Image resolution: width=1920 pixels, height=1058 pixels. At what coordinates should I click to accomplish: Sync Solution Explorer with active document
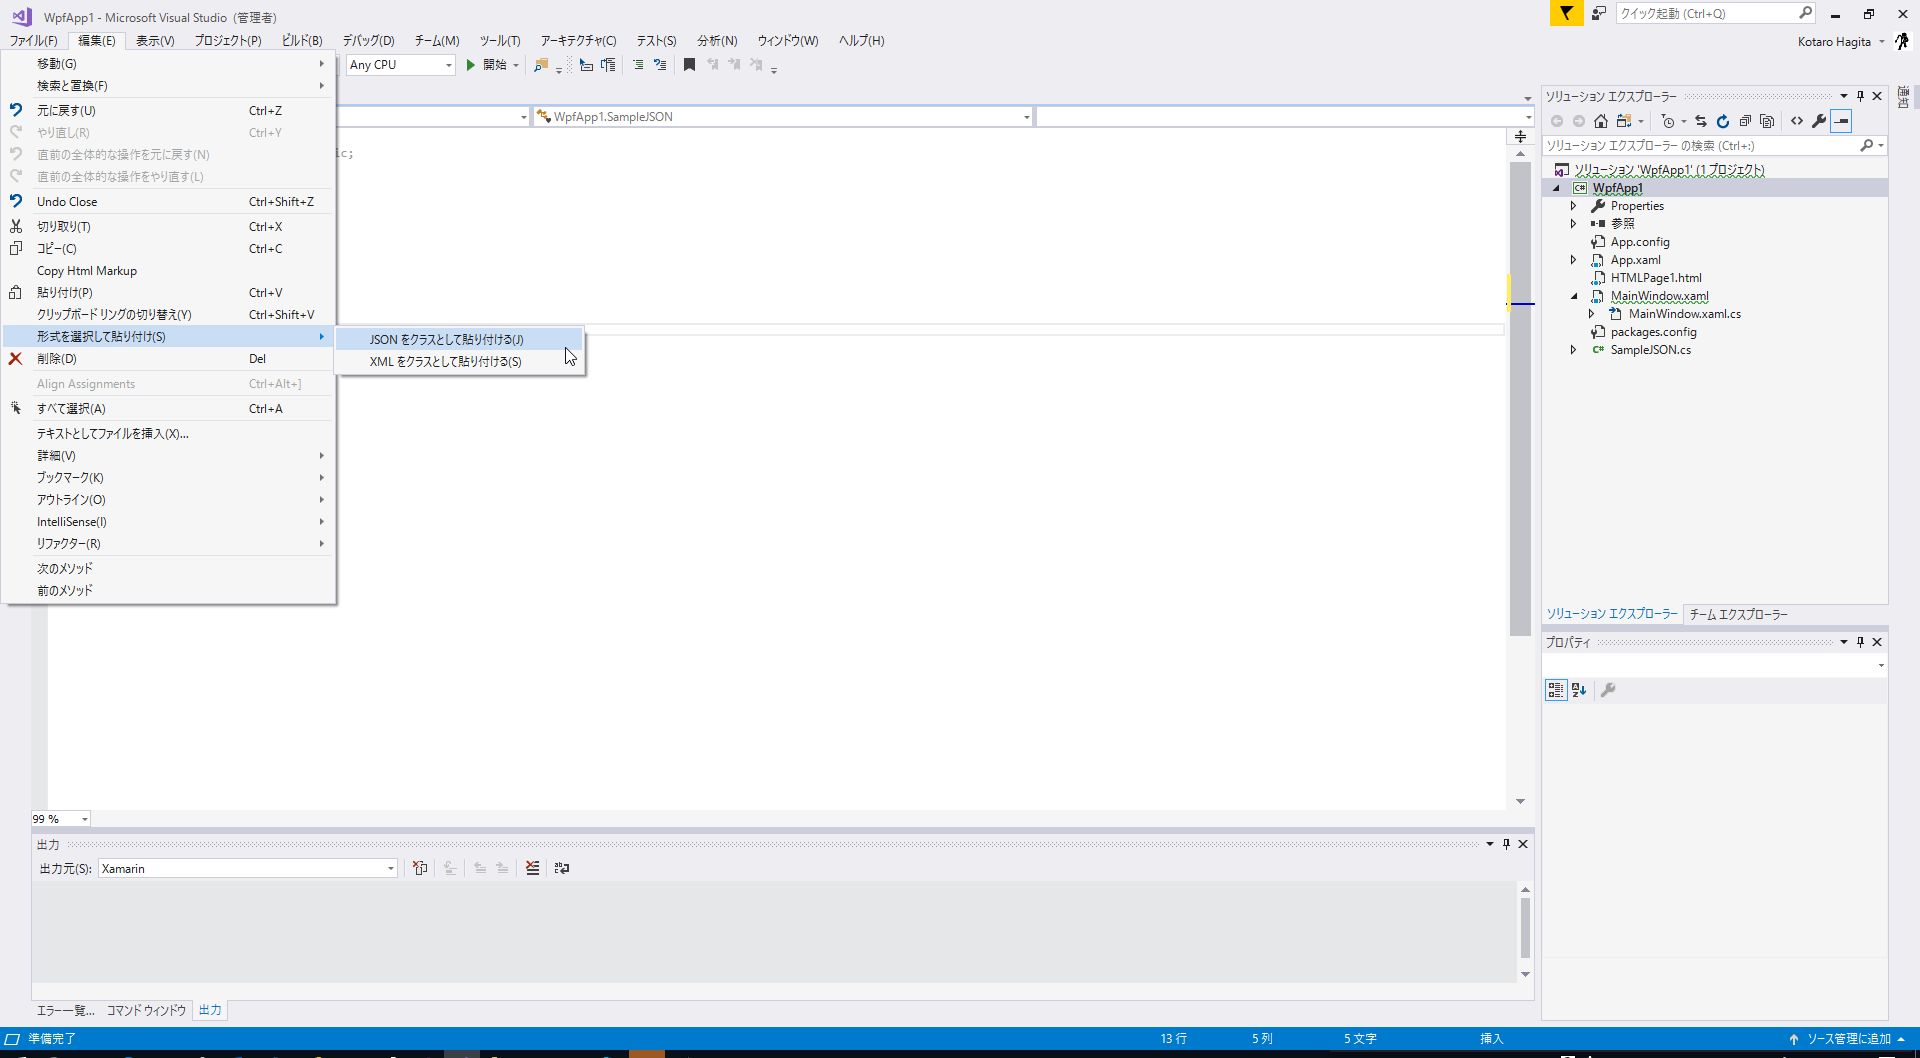point(1700,121)
